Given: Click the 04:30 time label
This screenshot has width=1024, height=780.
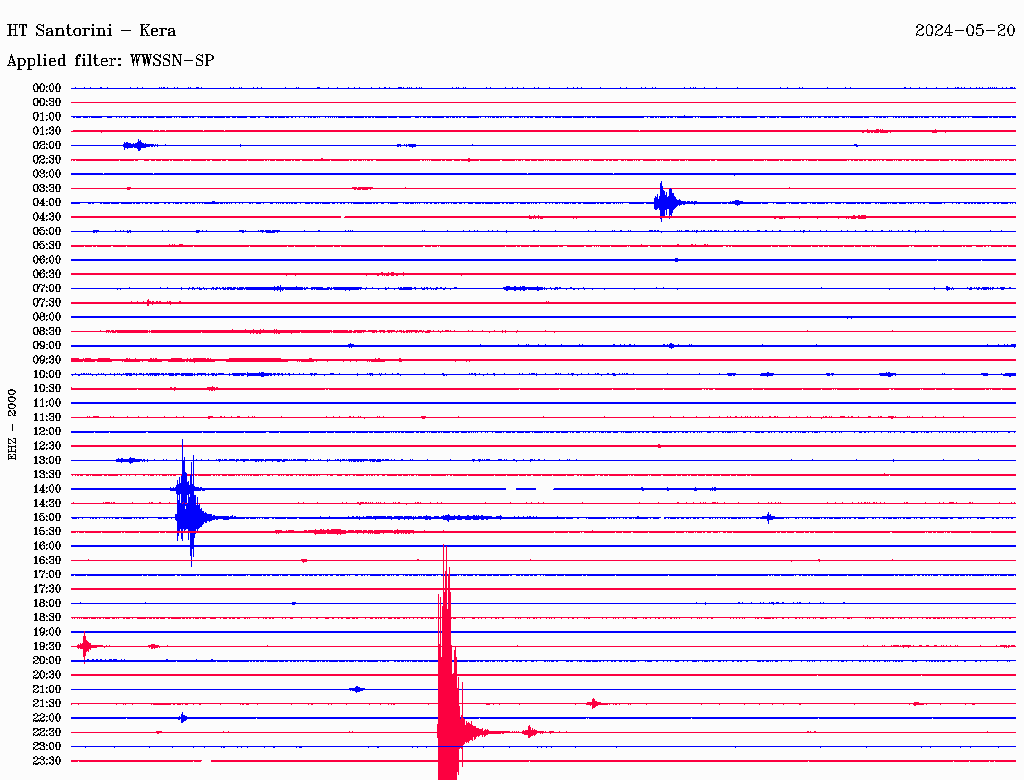Looking at the screenshot, I should tap(47, 217).
